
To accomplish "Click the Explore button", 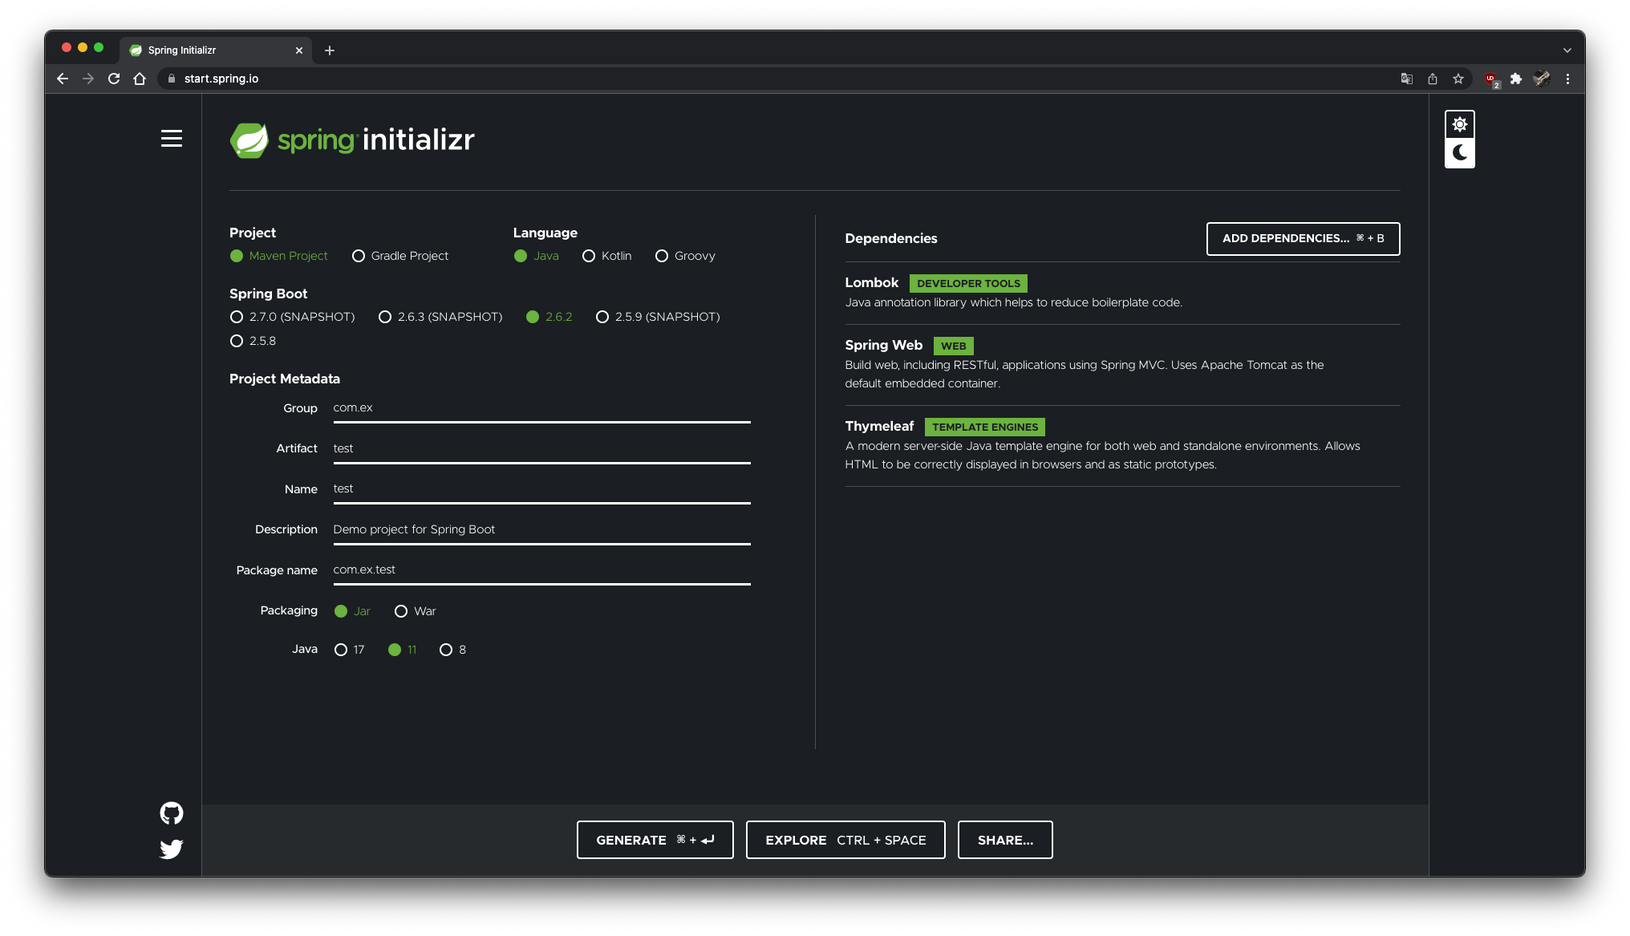I will click(x=846, y=840).
